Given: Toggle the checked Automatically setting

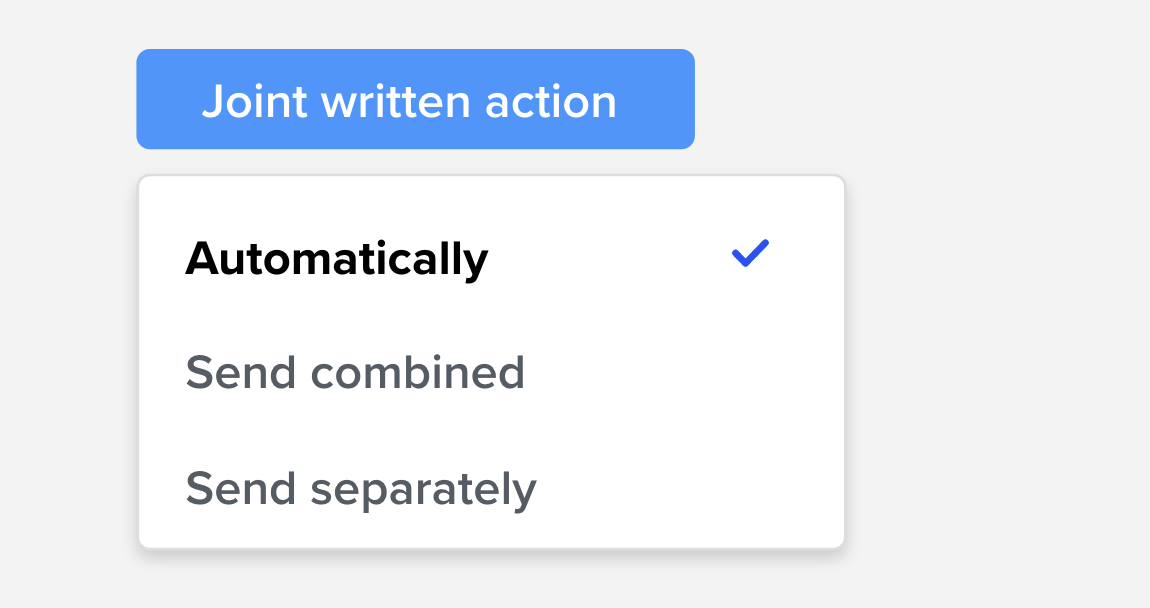Looking at the screenshot, I should pyautogui.click(x=337, y=259).
